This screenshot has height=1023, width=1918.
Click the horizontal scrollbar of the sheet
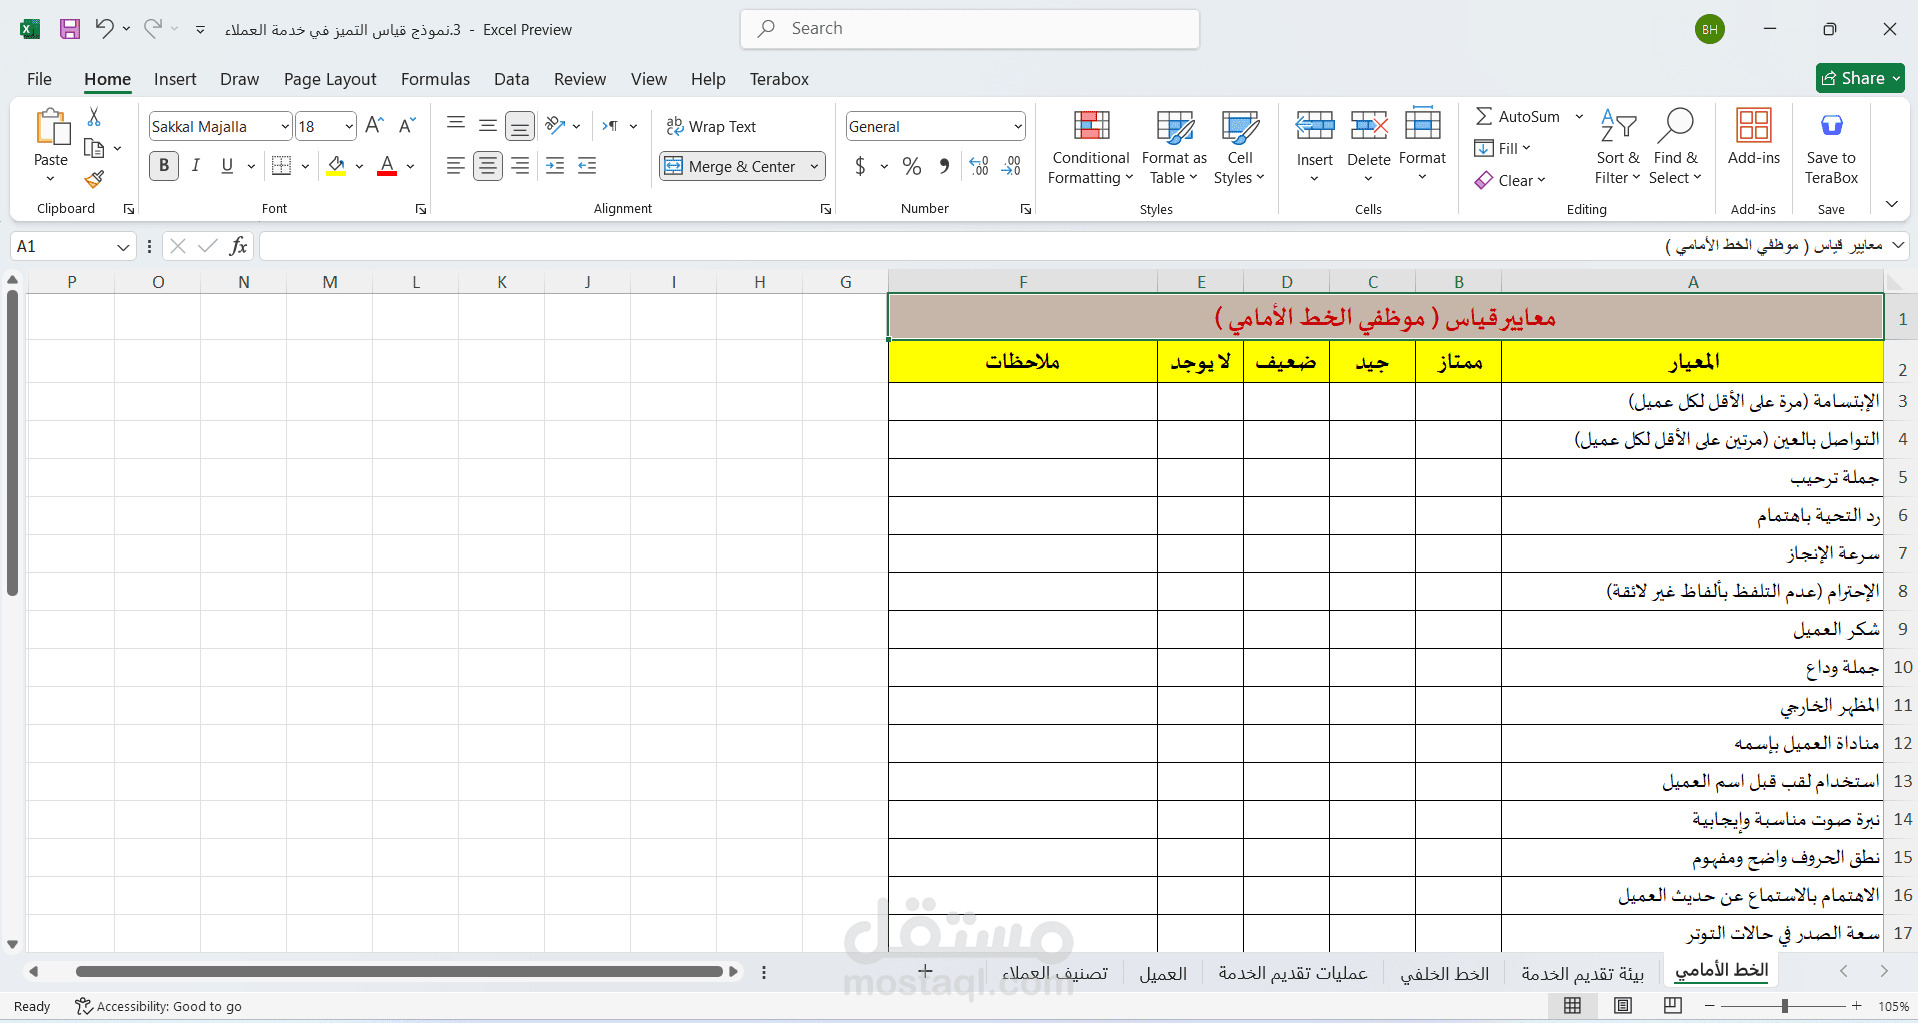pyautogui.click(x=398, y=971)
